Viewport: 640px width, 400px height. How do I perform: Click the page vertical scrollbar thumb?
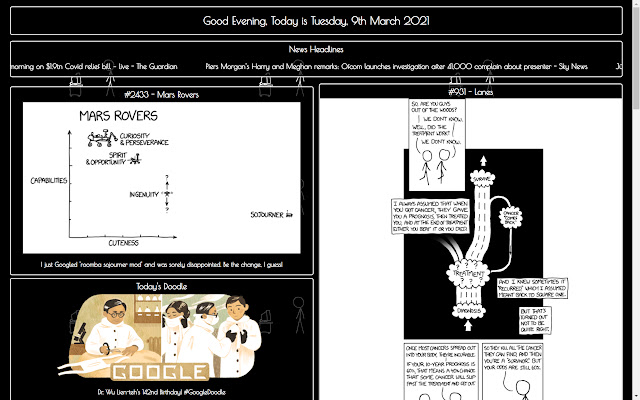click(636, 57)
